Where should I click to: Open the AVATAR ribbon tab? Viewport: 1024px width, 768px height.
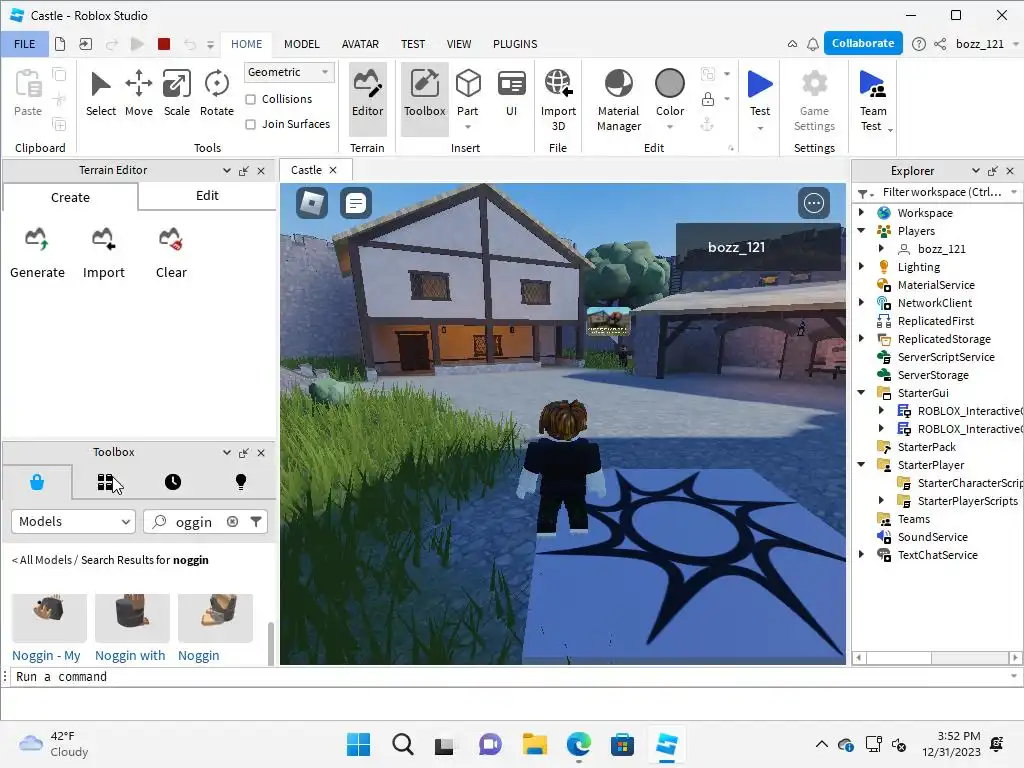(360, 44)
